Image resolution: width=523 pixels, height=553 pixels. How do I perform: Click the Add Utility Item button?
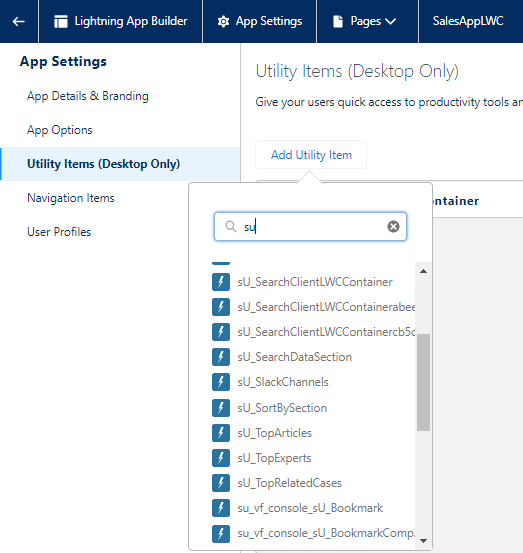point(311,155)
